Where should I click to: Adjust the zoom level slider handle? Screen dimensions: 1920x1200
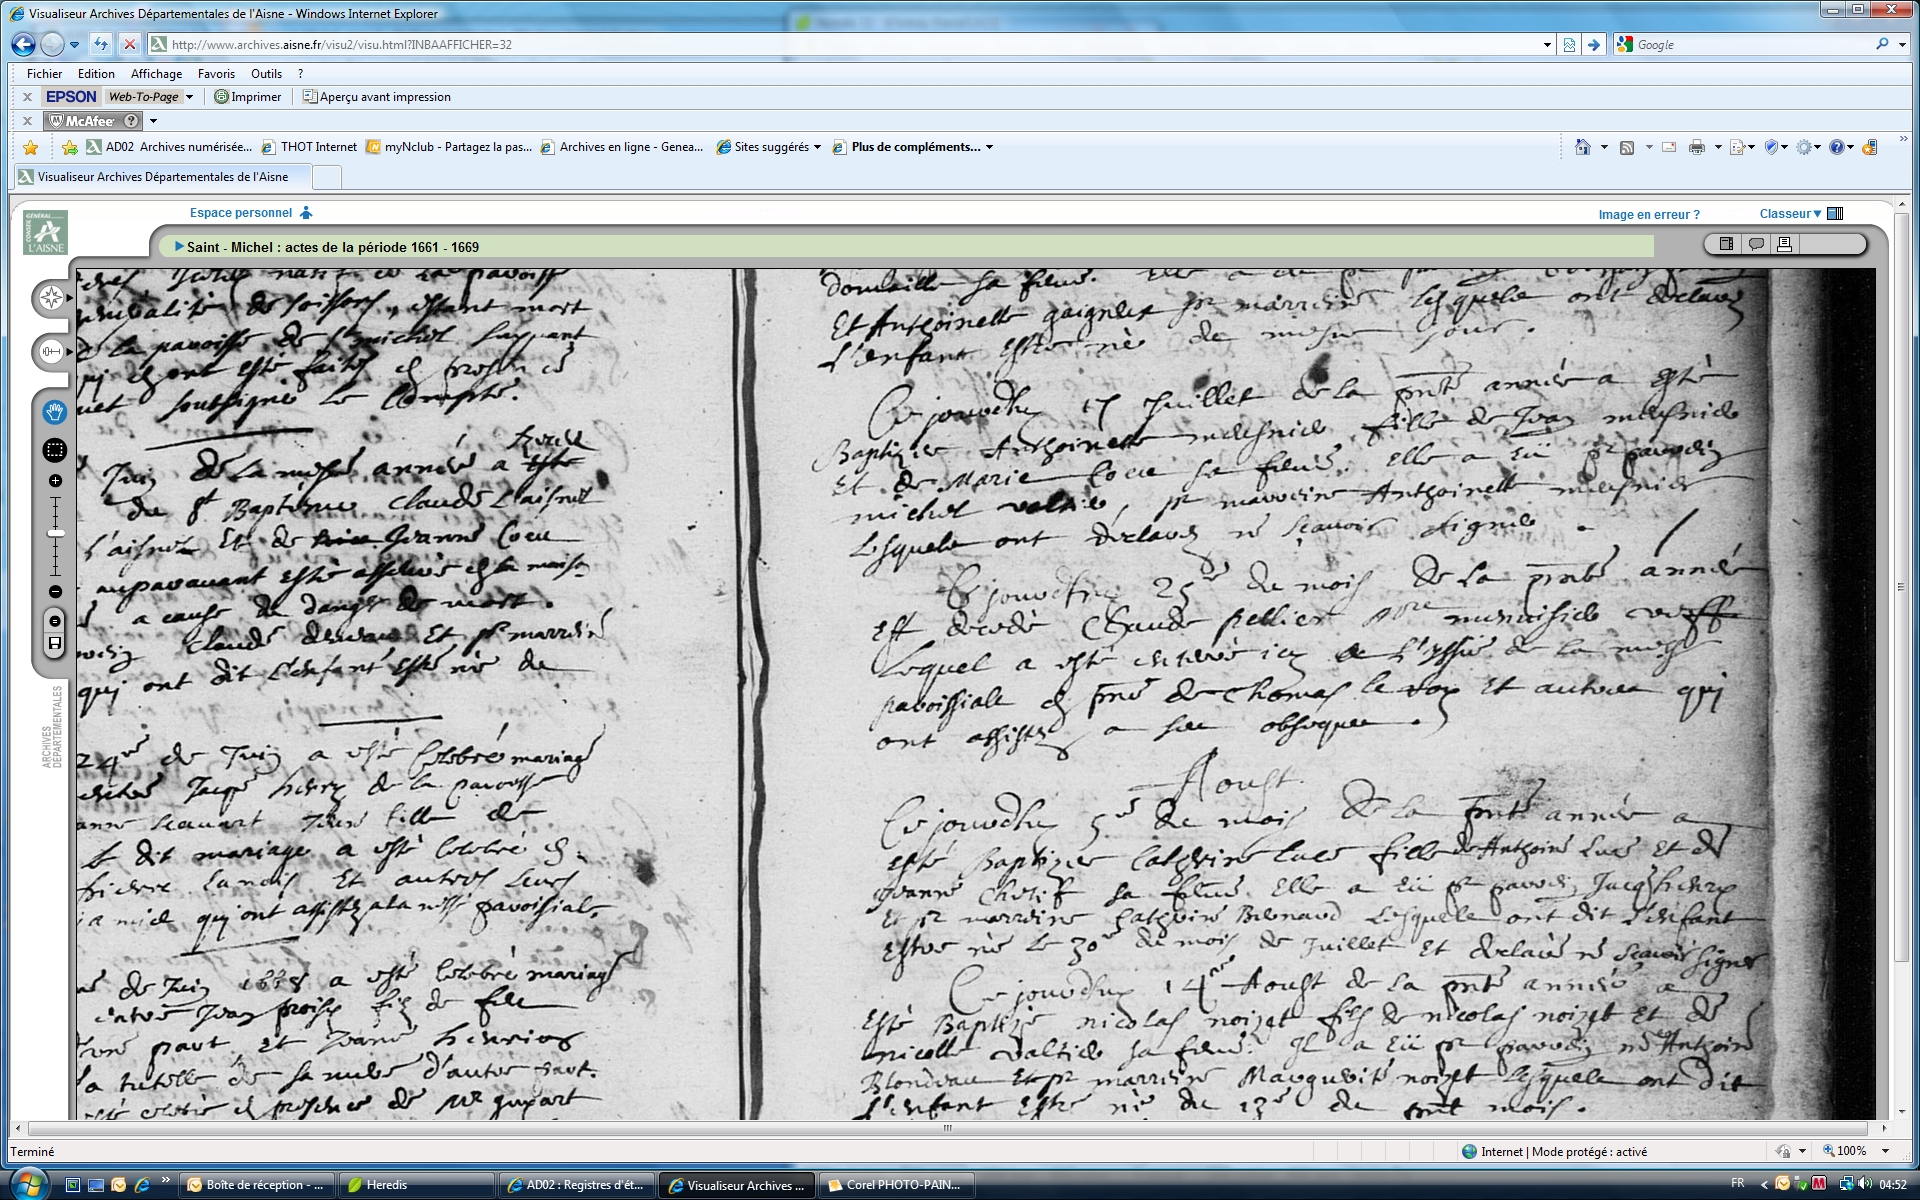click(x=55, y=533)
